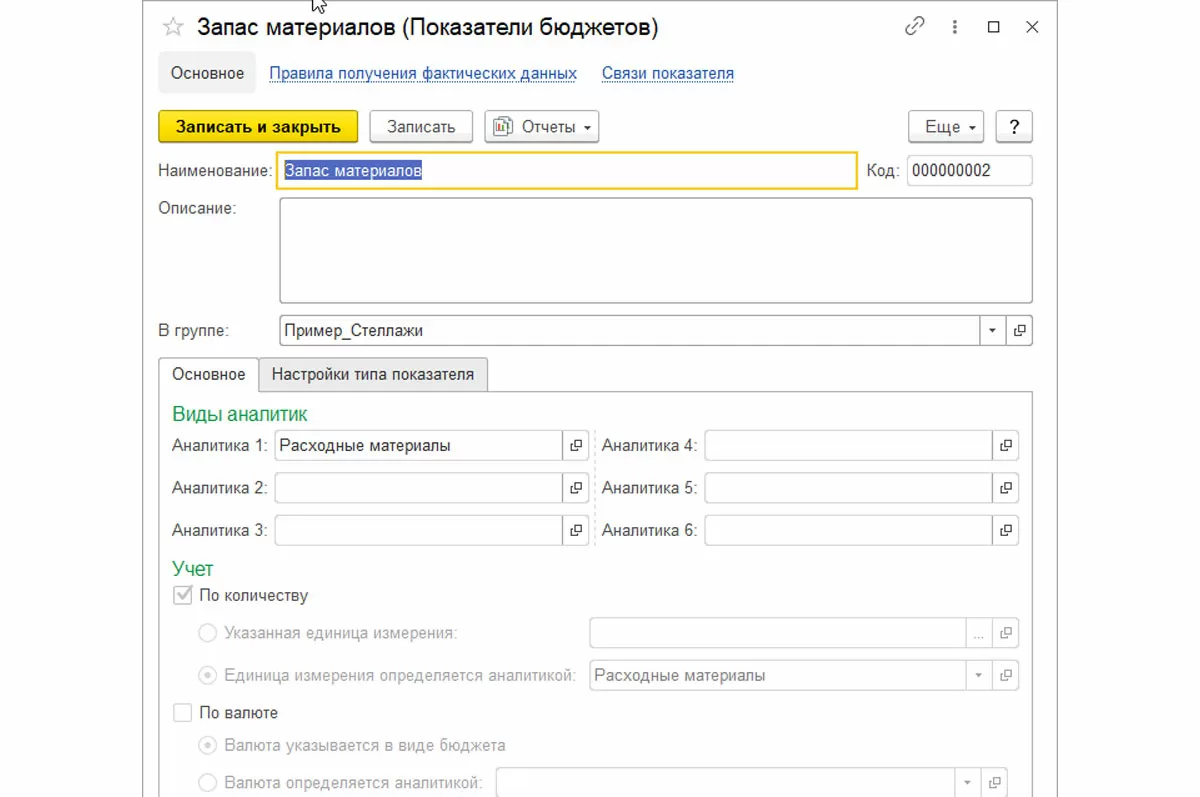
Task: Open Аналитика 6 selection form icon
Action: 1005,530
